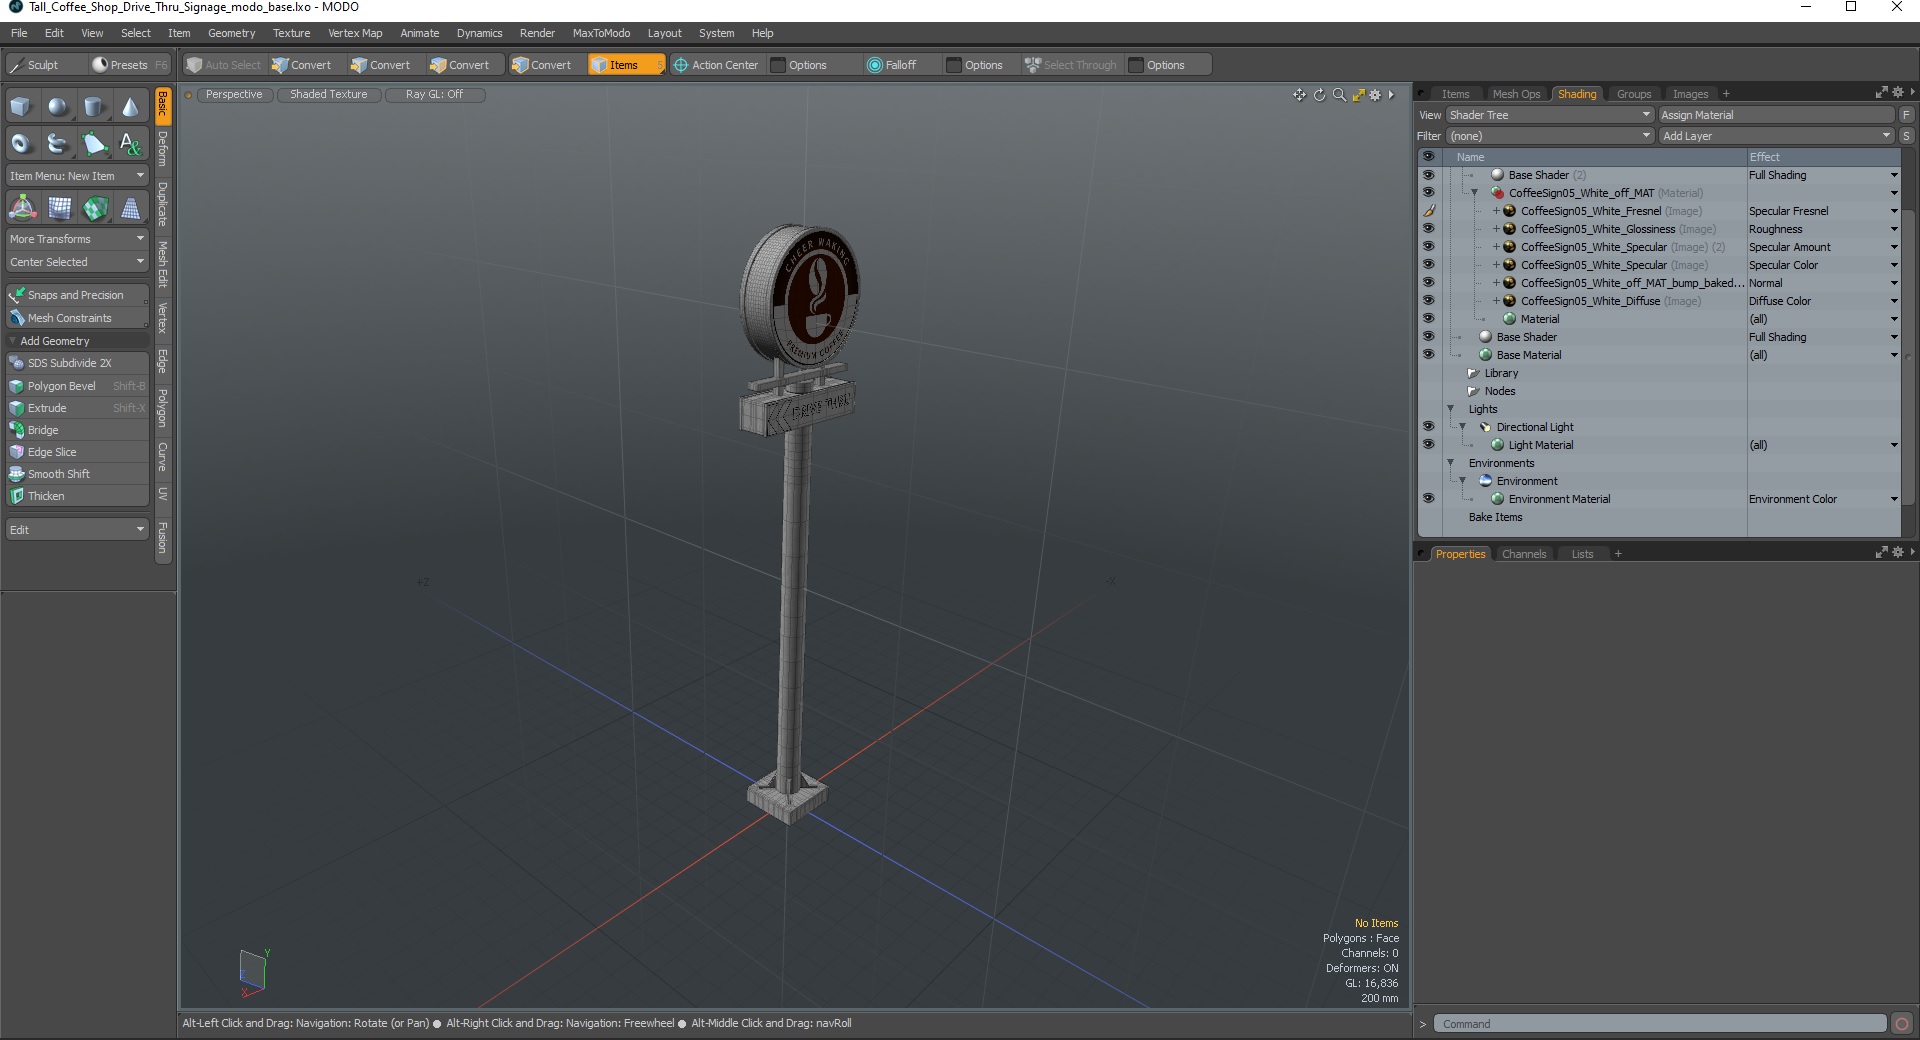Click Shaded Texture viewport style button
The image size is (1920, 1040).
pyautogui.click(x=328, y=94)
